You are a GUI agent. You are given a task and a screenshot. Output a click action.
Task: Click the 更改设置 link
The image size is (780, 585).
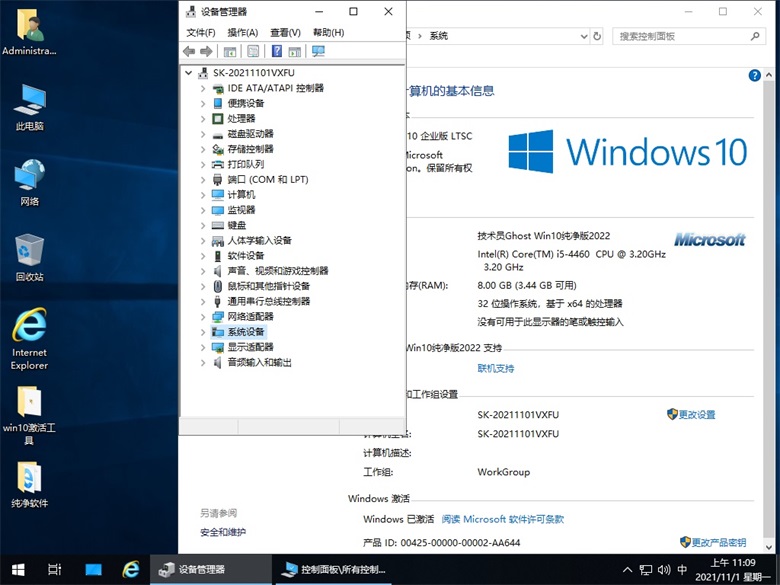pyautogui.click(x=696, y=415)
